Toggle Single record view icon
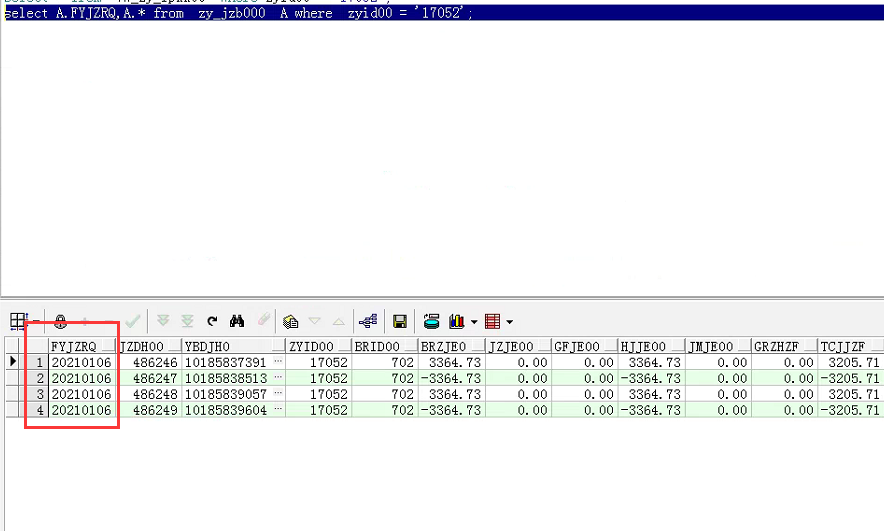Image resolution: width=884 pixels, height=531 pixels. (290, 321)
